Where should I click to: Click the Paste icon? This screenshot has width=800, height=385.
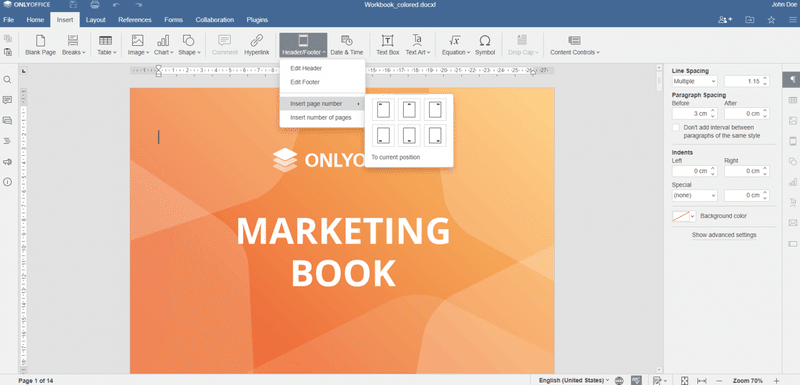coord(8,52)
